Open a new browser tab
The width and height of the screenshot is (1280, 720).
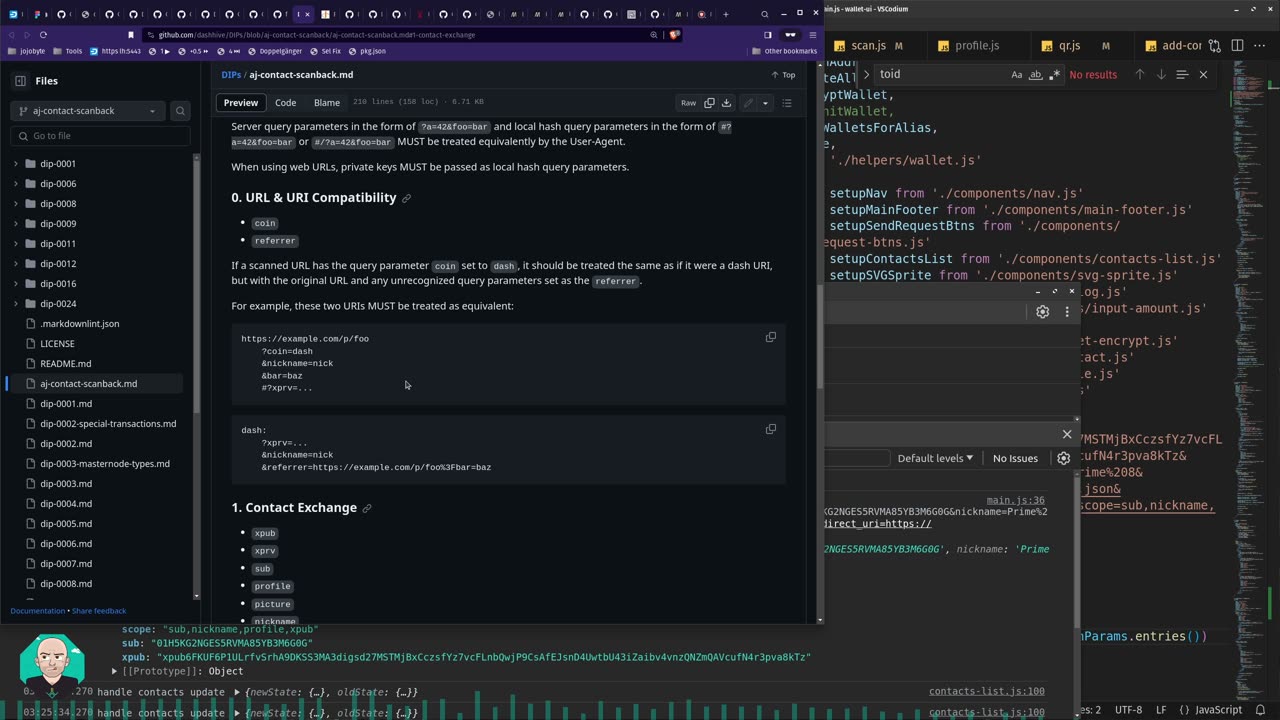726,14
